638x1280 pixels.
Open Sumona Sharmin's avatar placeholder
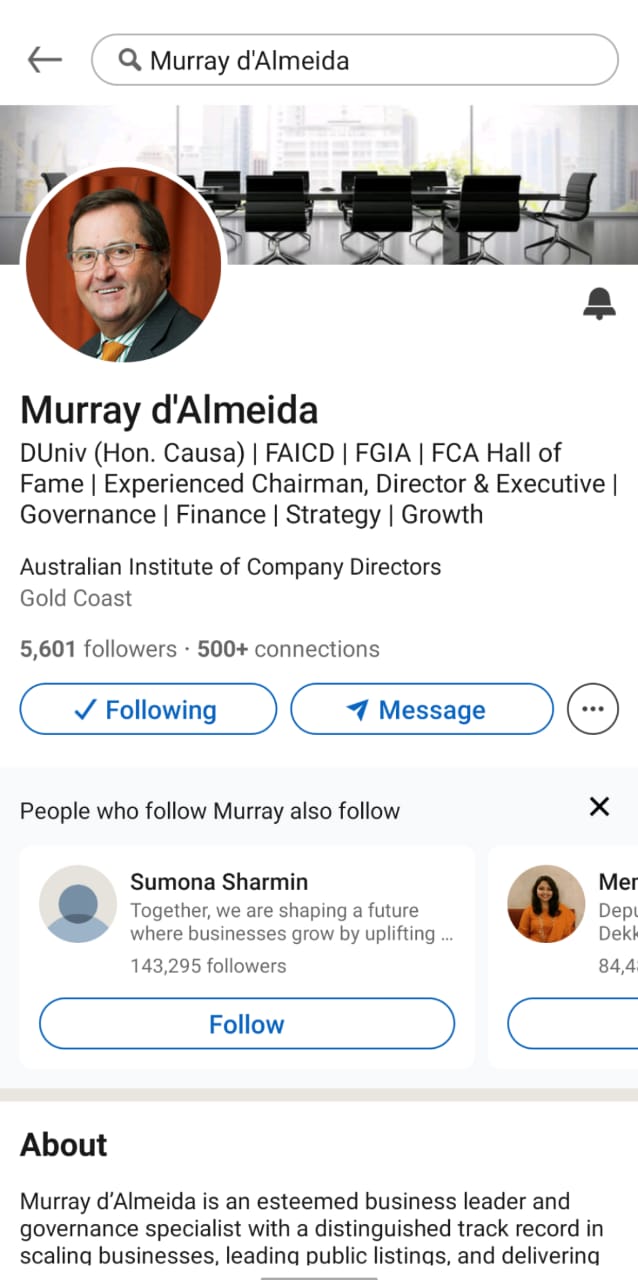pos(78,903)
